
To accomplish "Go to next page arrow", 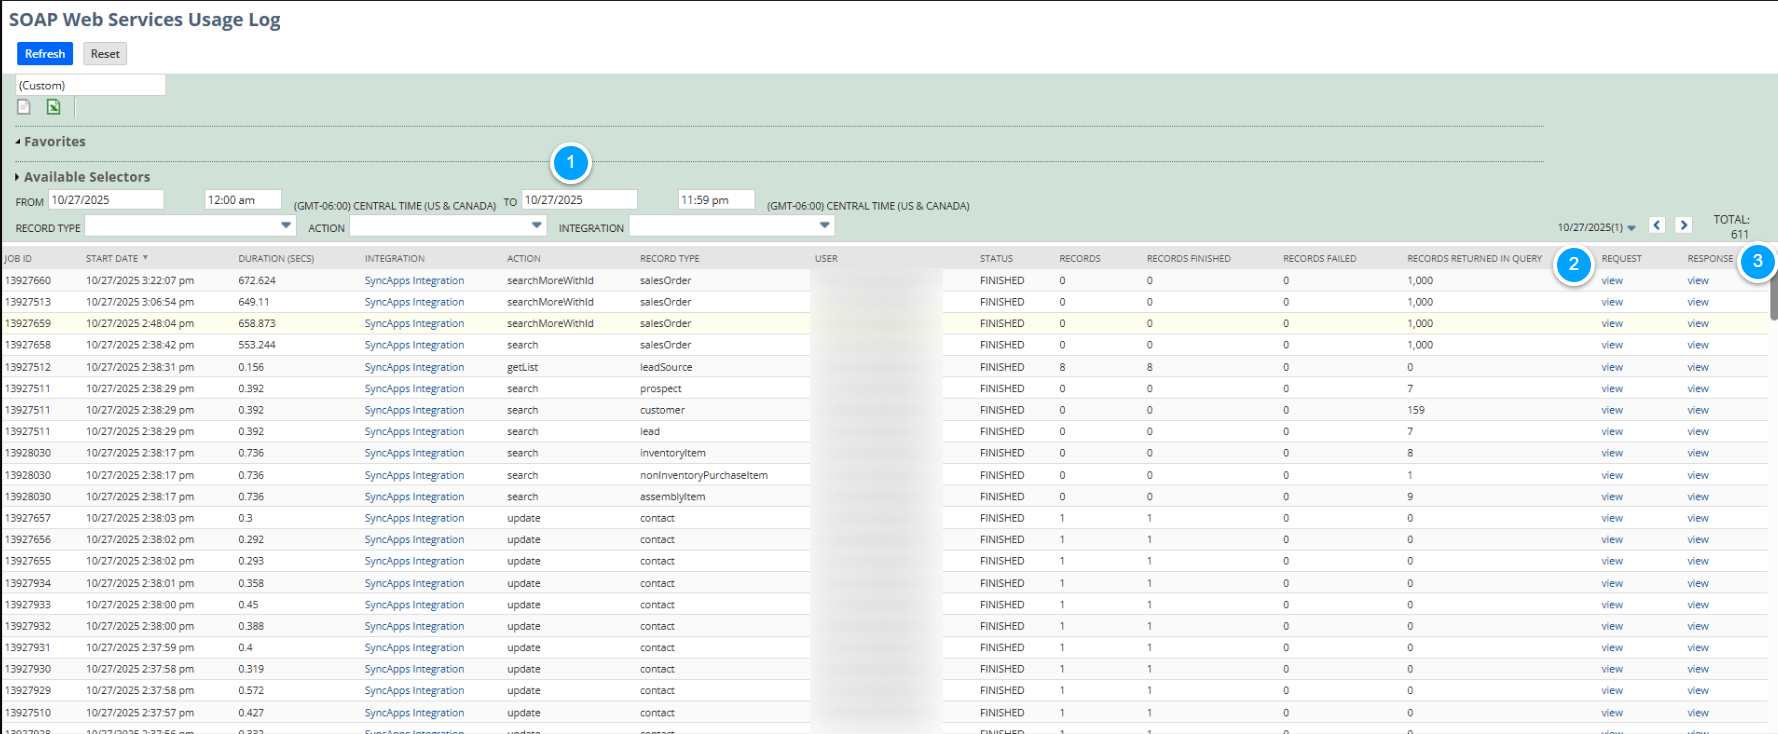I will (x=1684, y=225).
